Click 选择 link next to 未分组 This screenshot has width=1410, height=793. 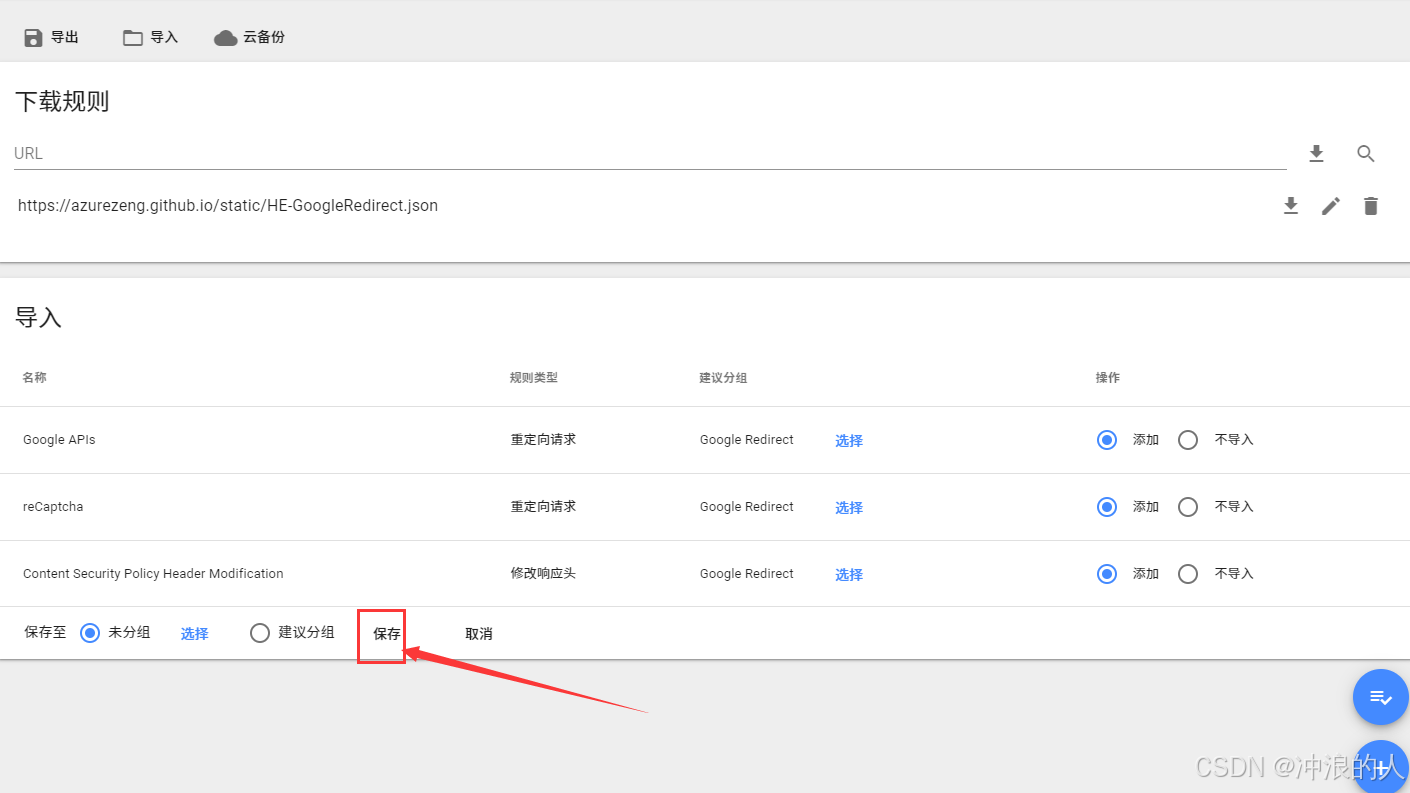[x=194, y=634]
